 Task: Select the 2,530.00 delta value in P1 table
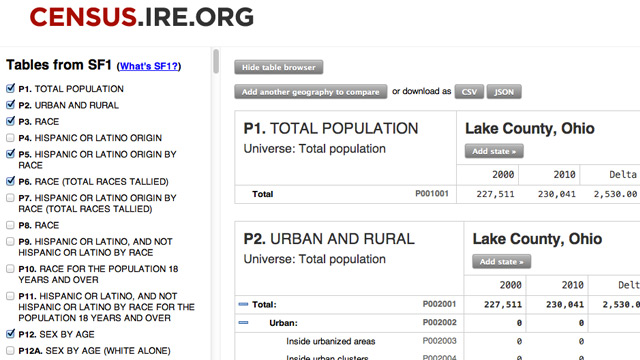pyautogui.click(x=615, y=194)
